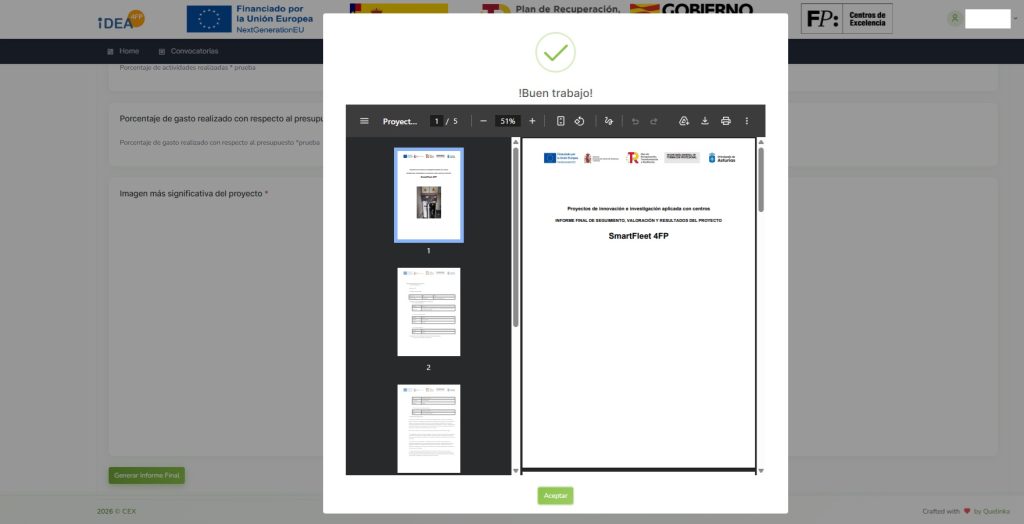
Task: Rotate the PDF counterclockwise
Action: [579, 121]
